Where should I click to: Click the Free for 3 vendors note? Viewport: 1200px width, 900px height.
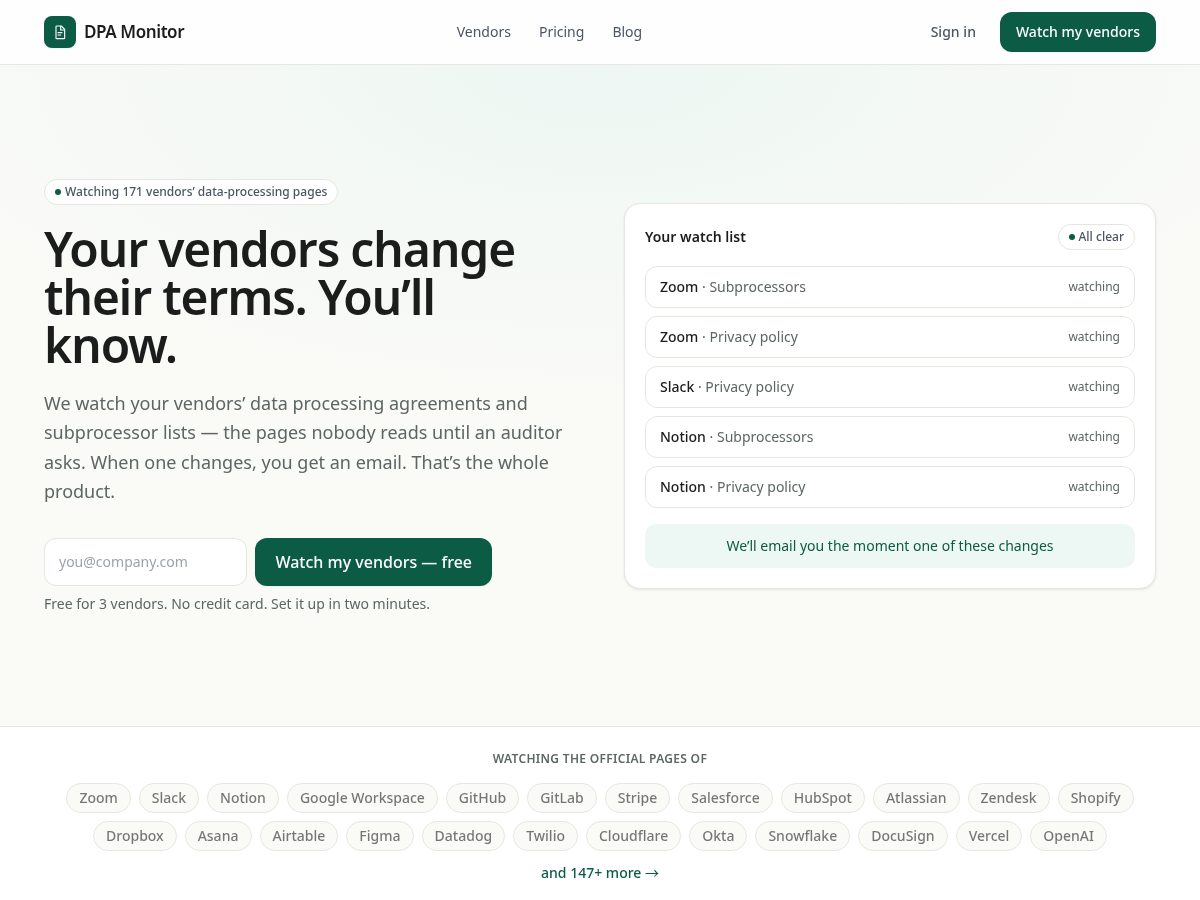pyautogui.click(x=237, y=604)
